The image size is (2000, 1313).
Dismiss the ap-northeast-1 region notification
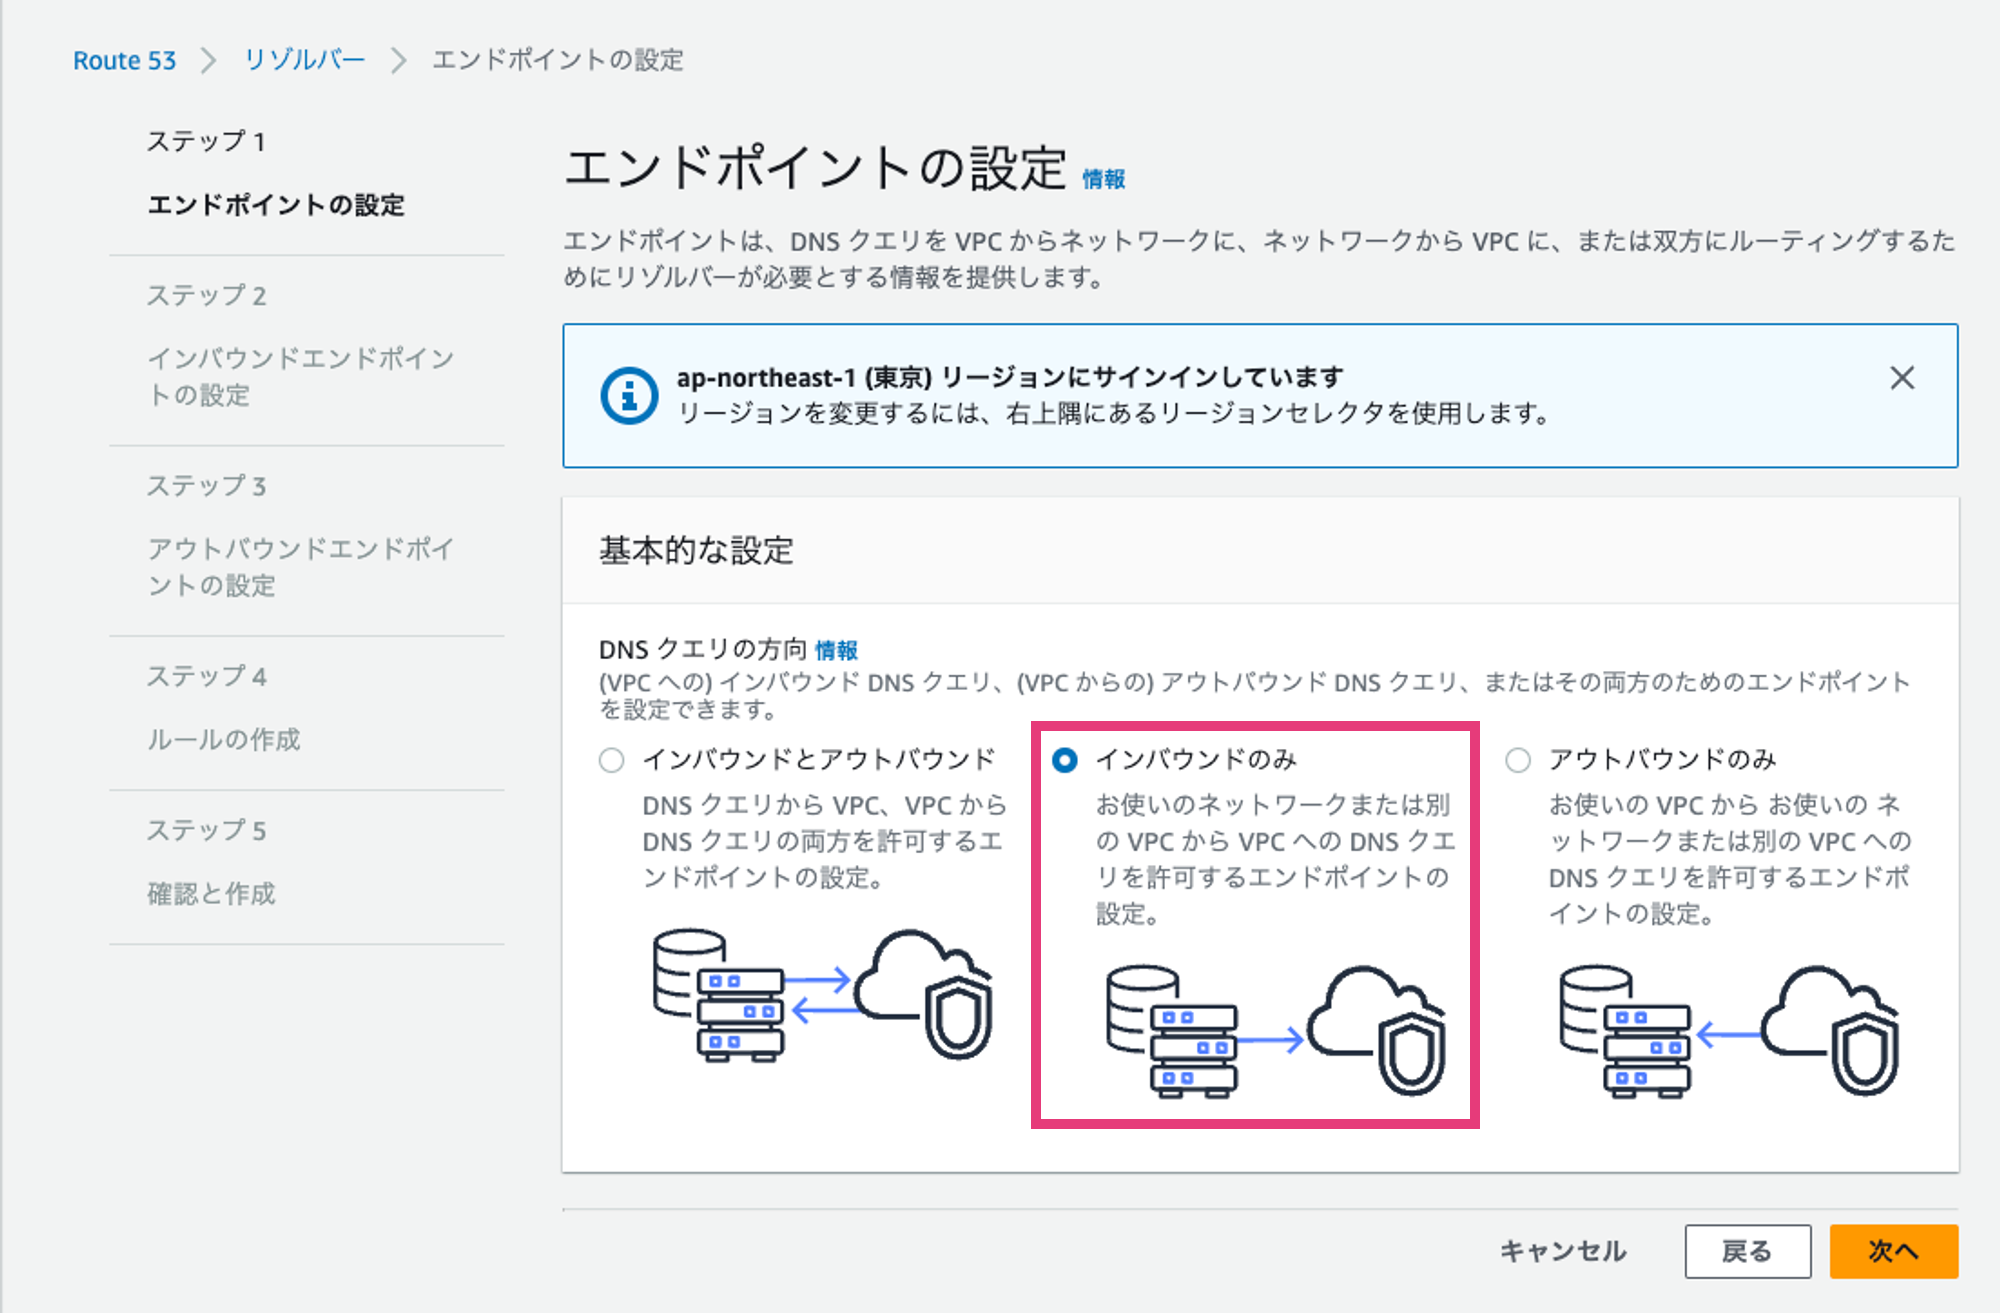pos(1902,378)
